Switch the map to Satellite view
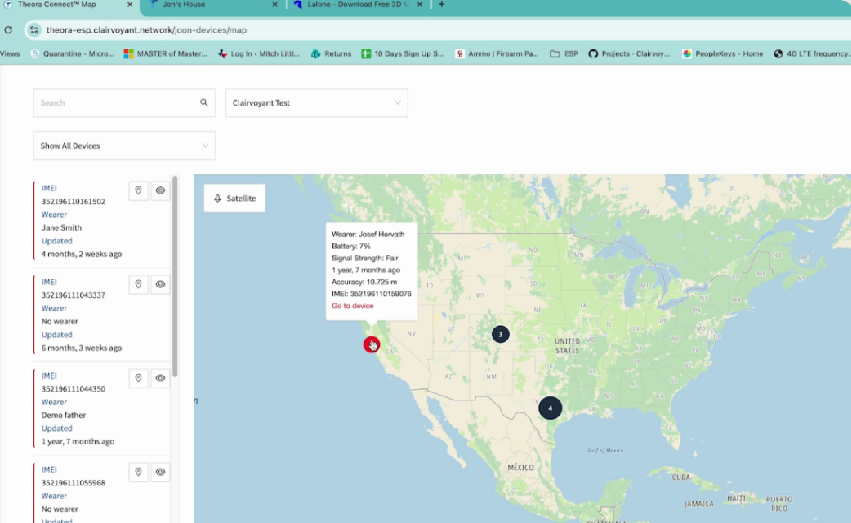851x523 pixels. pos(235,198)
